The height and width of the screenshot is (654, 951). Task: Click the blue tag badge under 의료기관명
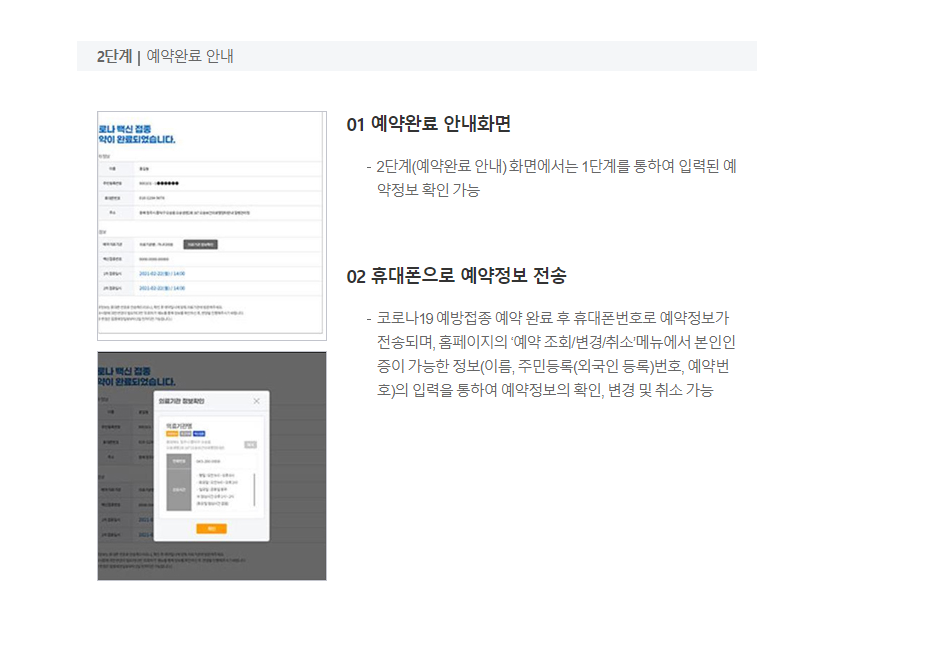pyautogui.click(x=199, y=434)
